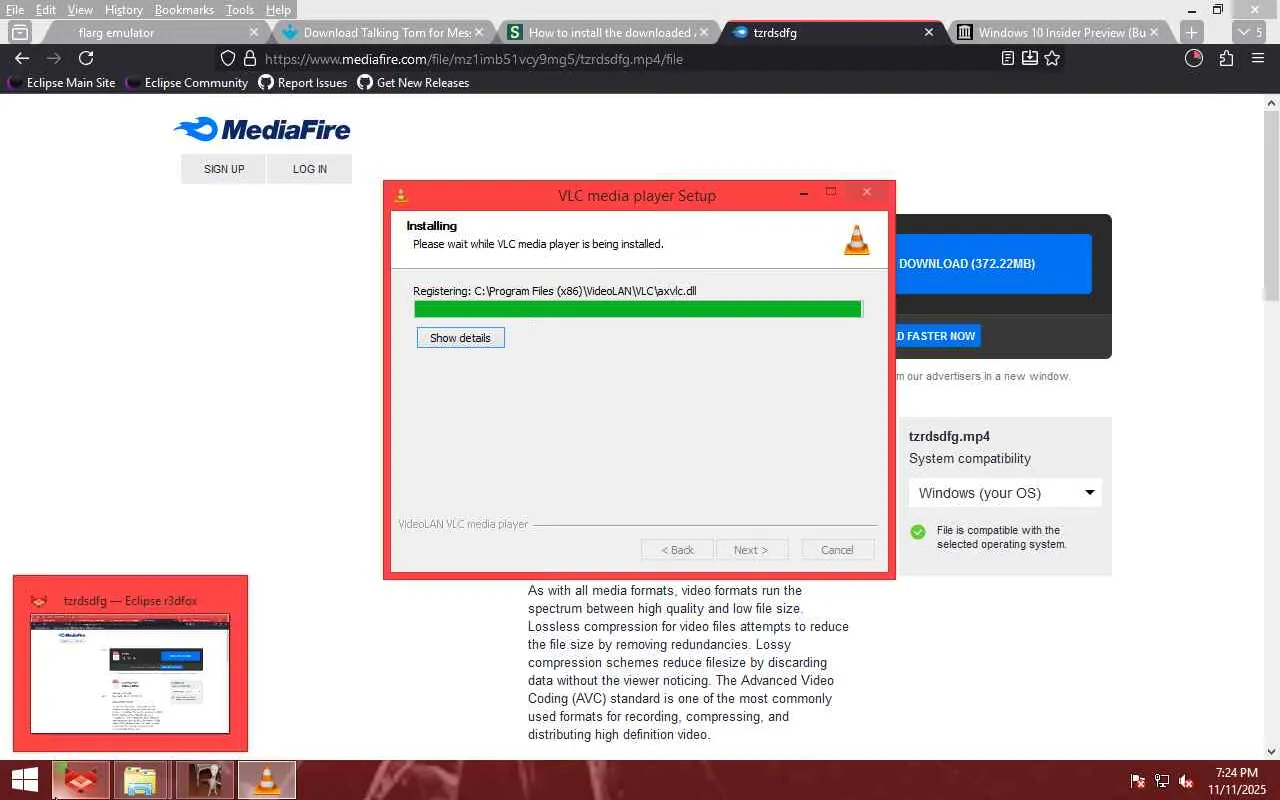Open the Windows Start button
The height and width of the screenshot is (800, 1280).
pyautogui.click(x=25, y=780)
